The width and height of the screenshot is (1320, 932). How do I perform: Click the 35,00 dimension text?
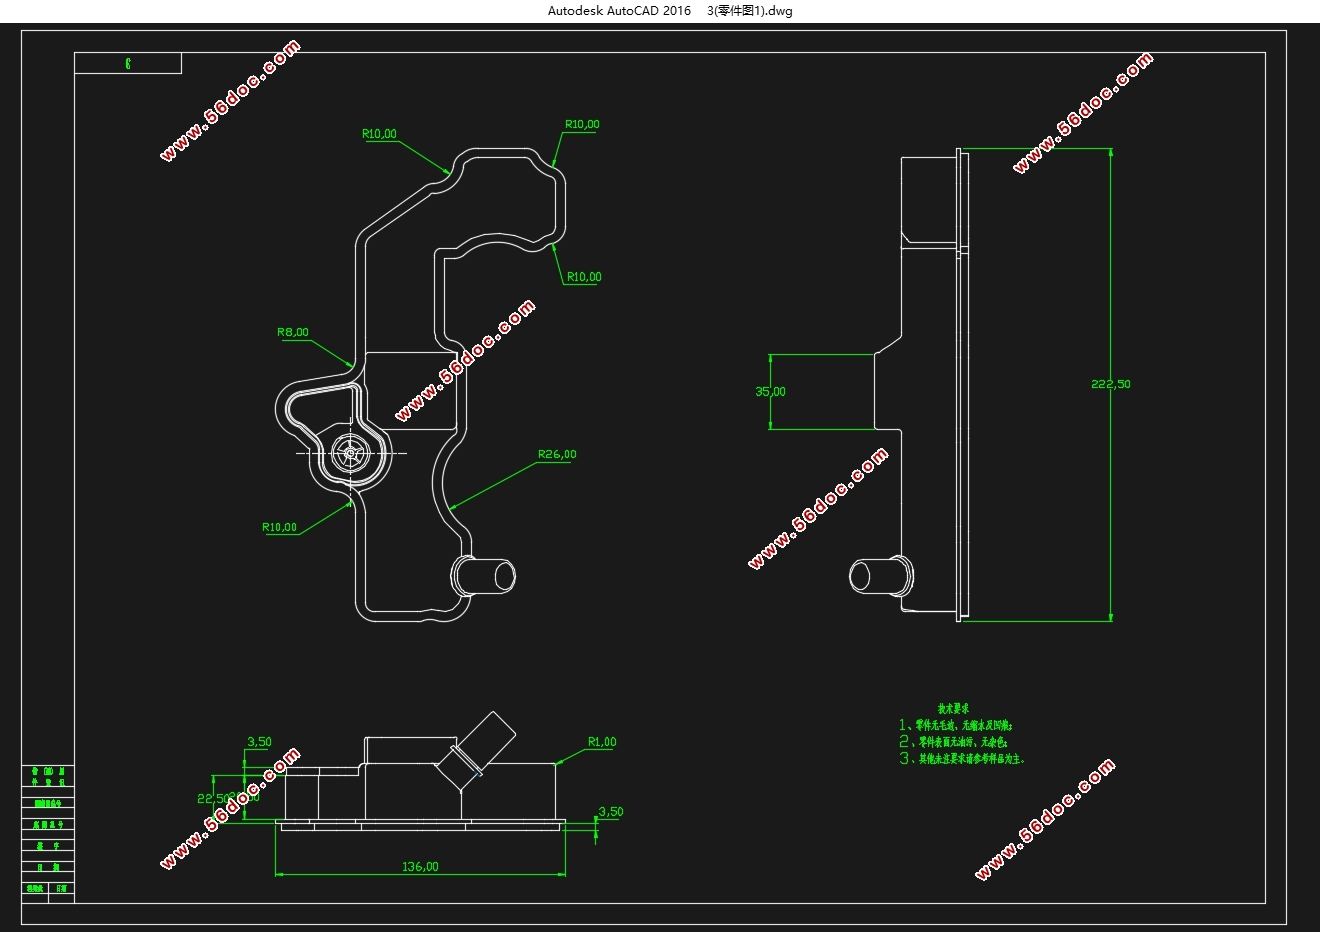(x=770, y=392)
